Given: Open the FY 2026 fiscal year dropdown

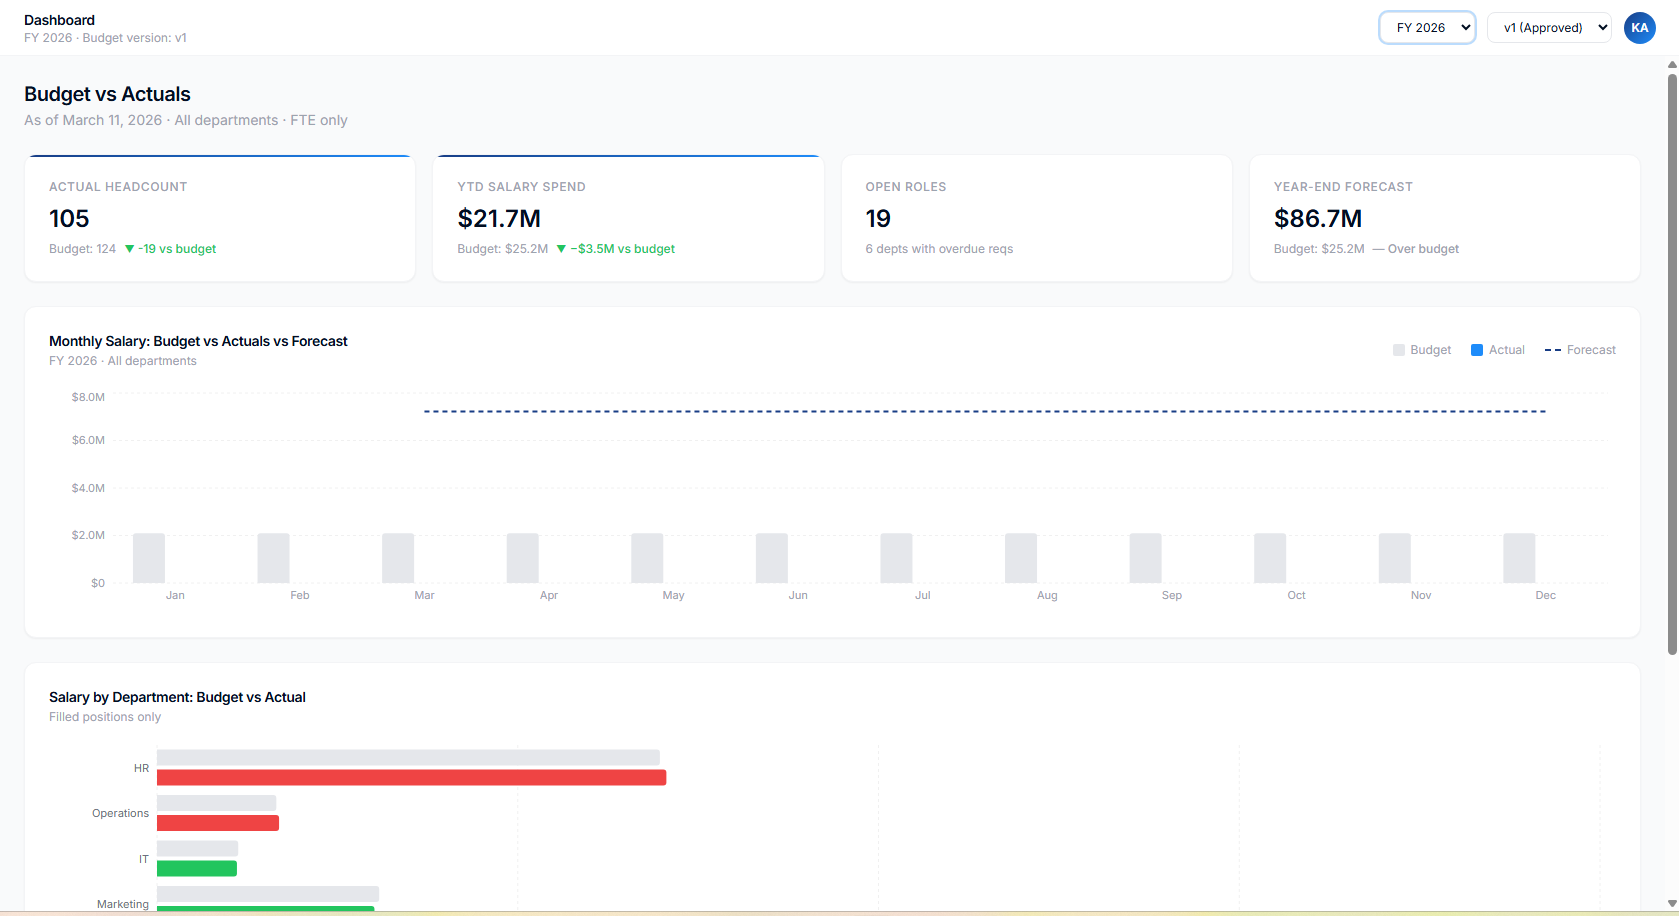Looking at the screenshot, I should 1427,27.
